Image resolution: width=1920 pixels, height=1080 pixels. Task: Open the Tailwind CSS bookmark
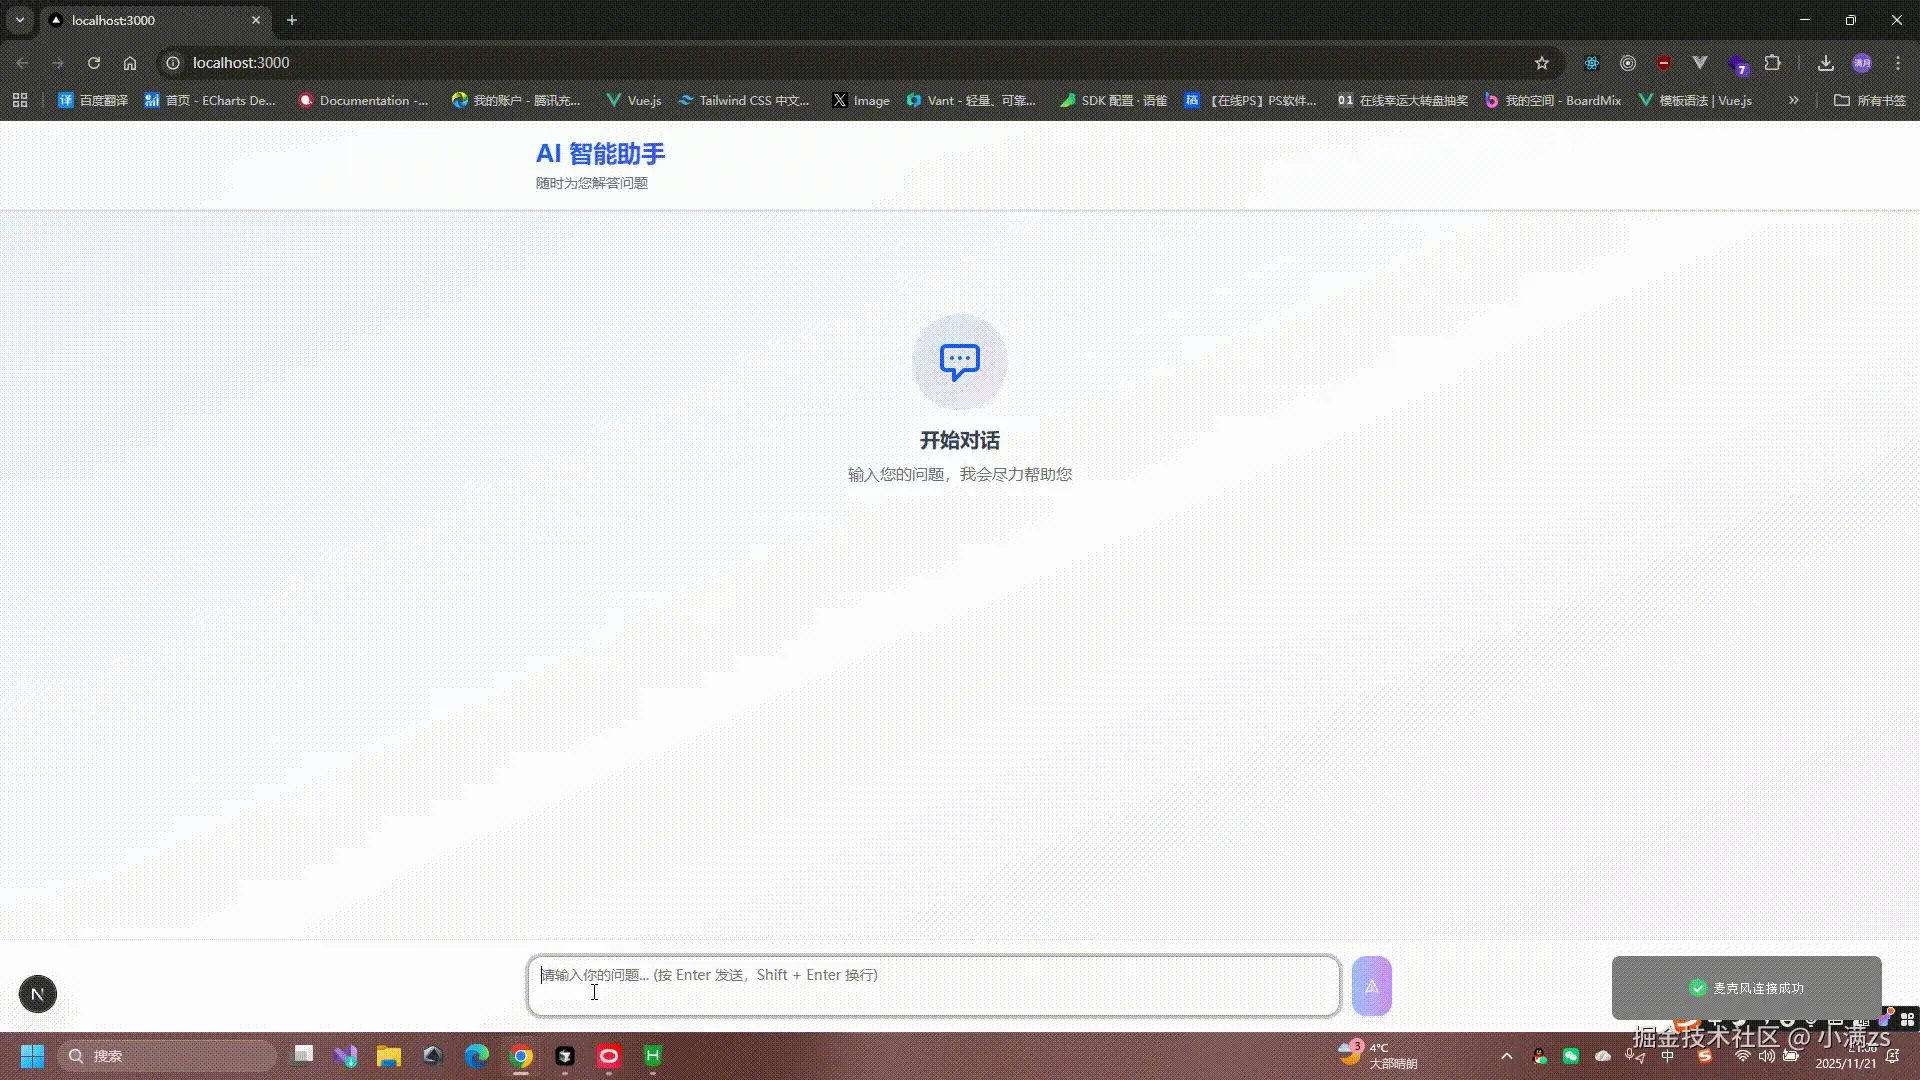744,100
